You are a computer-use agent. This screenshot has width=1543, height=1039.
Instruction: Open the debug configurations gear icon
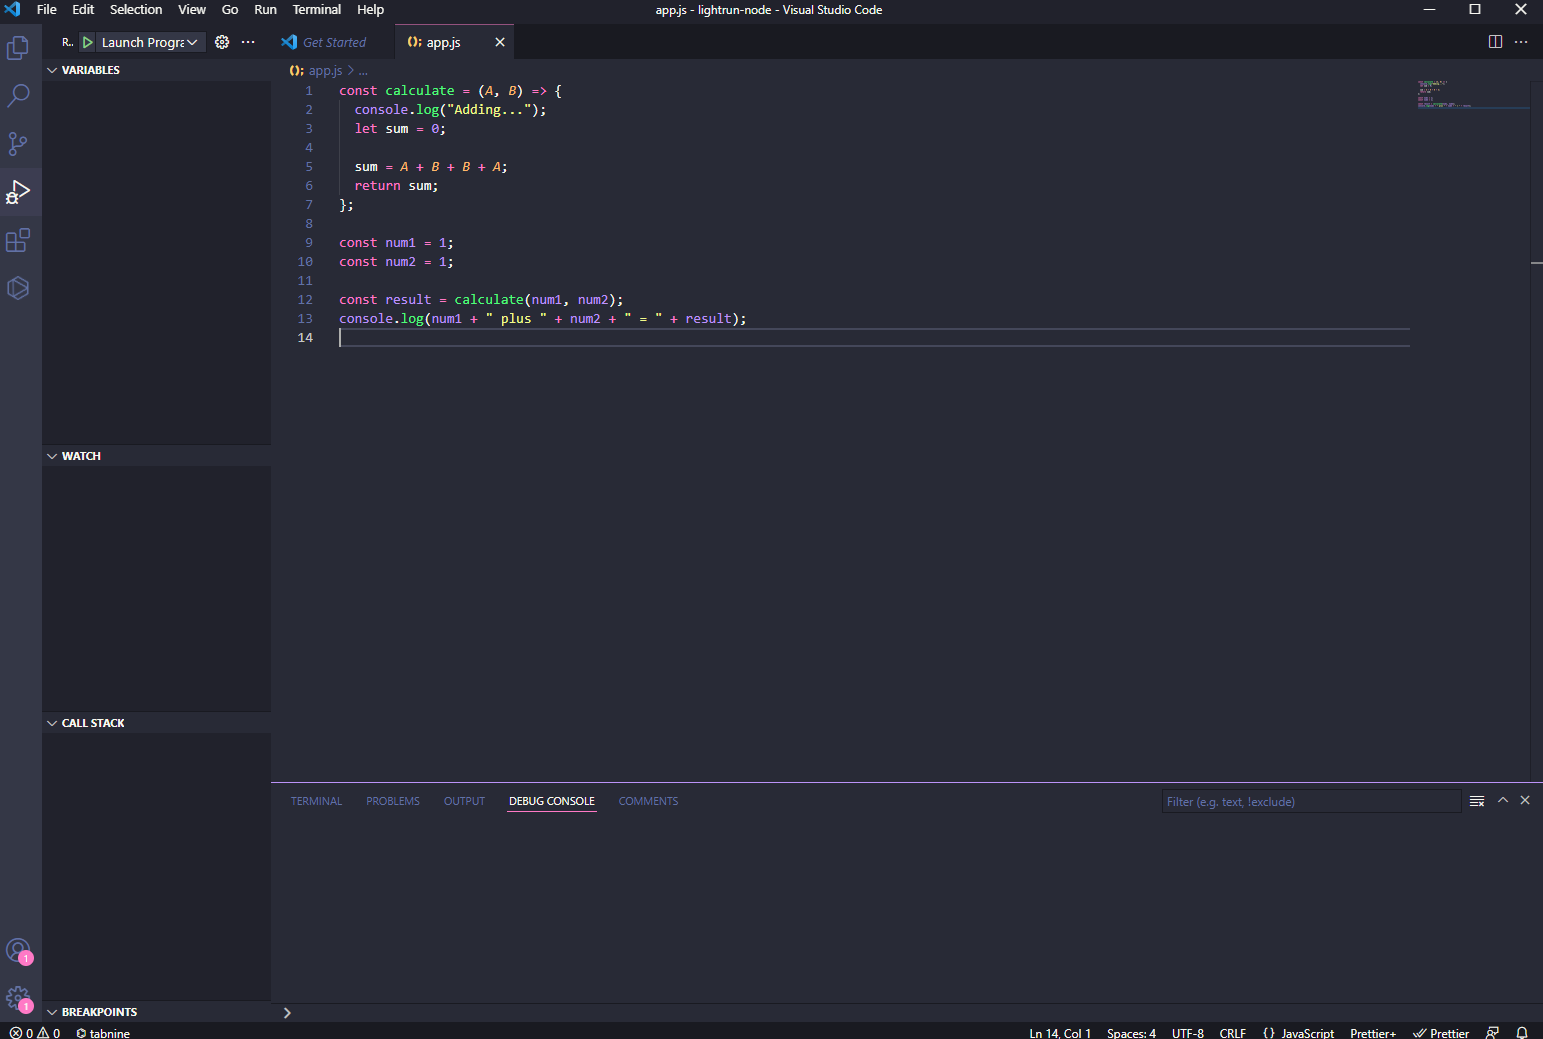[x=222, y=42]
